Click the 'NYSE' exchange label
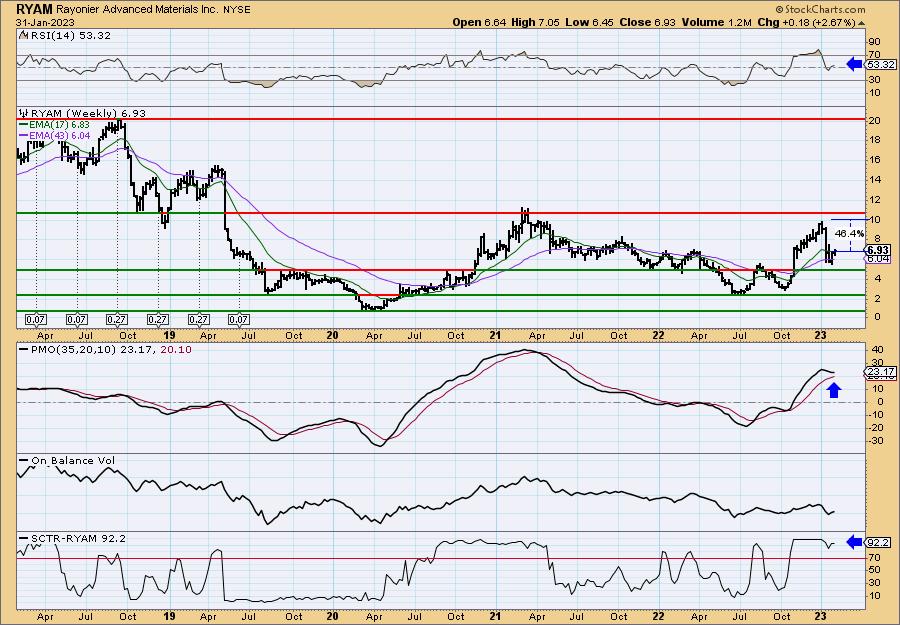The image size is (900, 625). (x=236, y=10)
